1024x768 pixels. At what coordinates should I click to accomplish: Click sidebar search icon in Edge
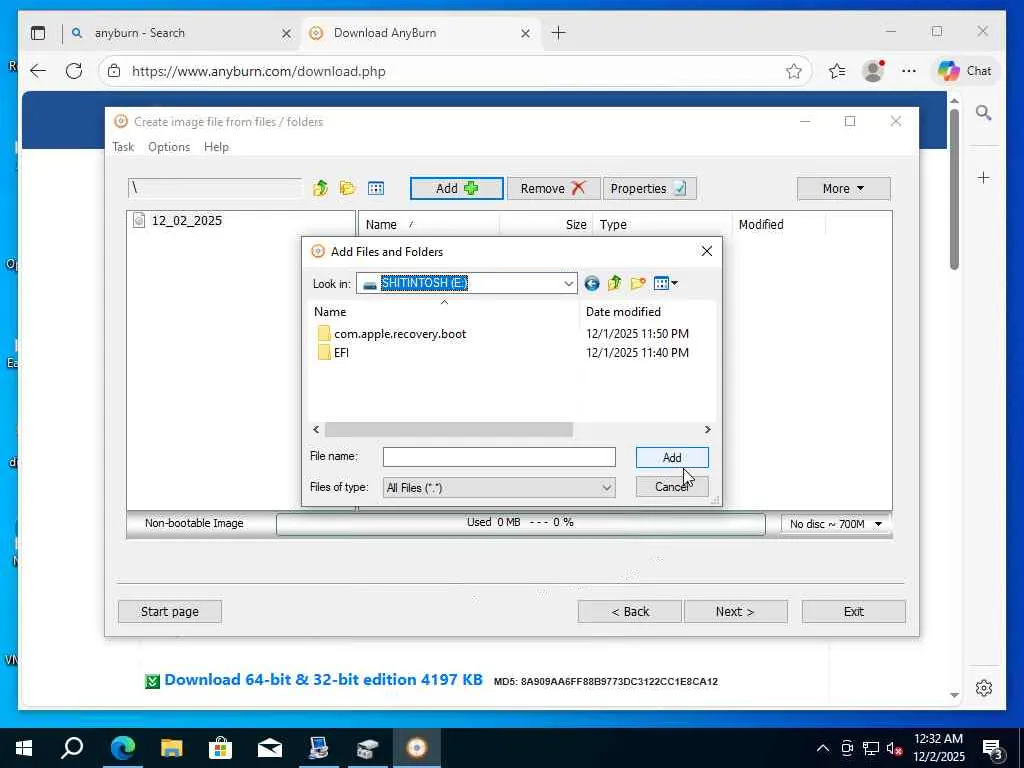point(984,113)
